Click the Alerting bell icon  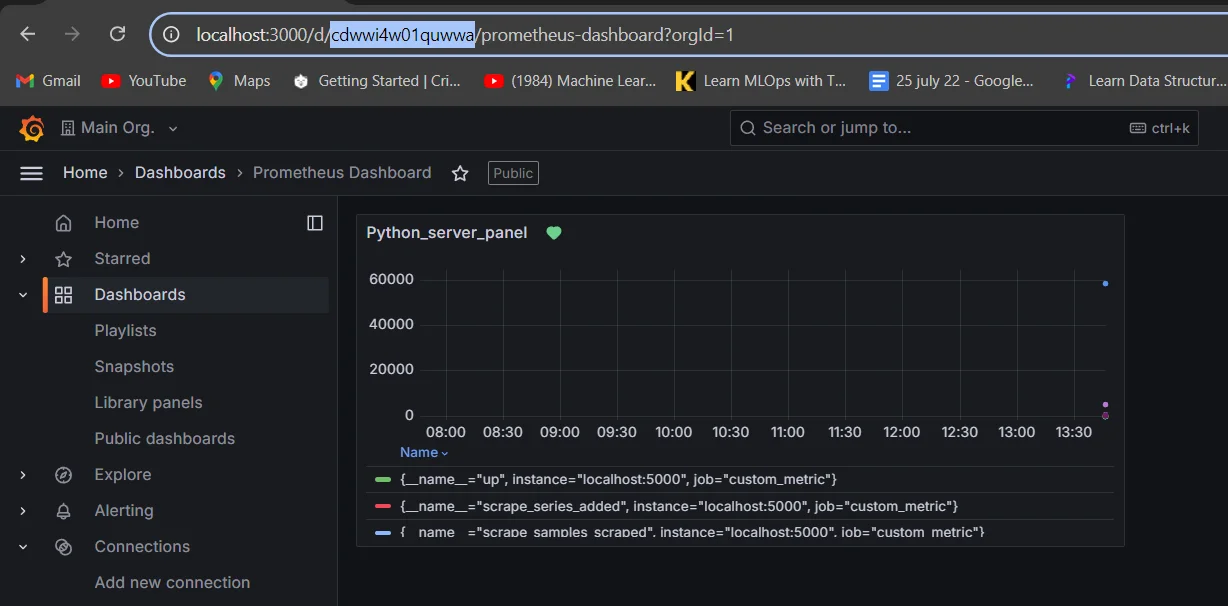(x=64, y=511)
